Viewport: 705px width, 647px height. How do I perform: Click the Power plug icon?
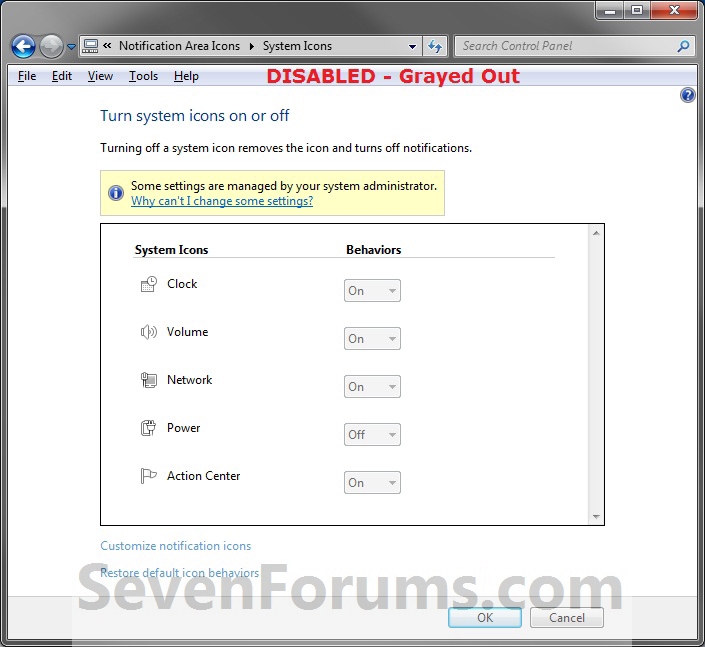pyautogui.click(x=149, y=428)
